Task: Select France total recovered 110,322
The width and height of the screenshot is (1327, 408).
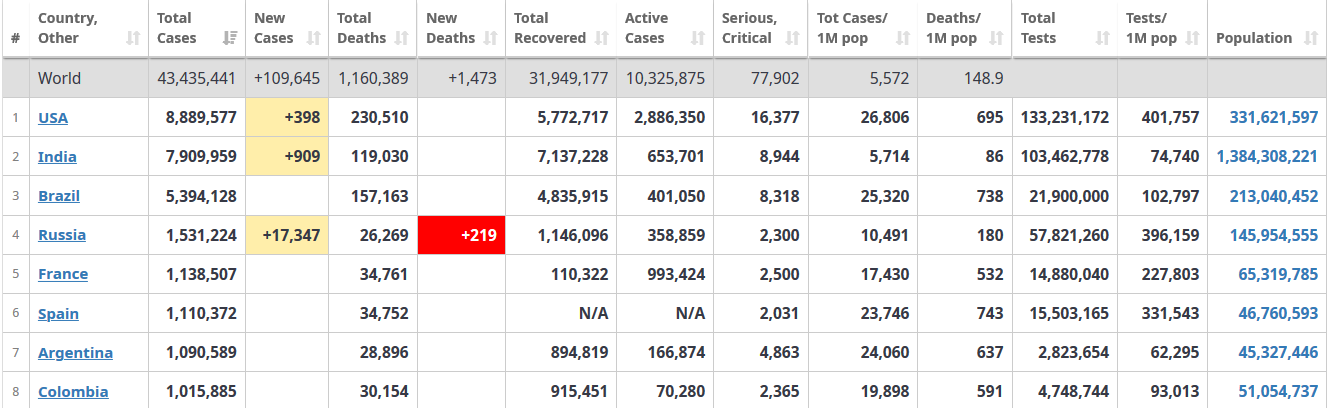Action: [580, 274]
